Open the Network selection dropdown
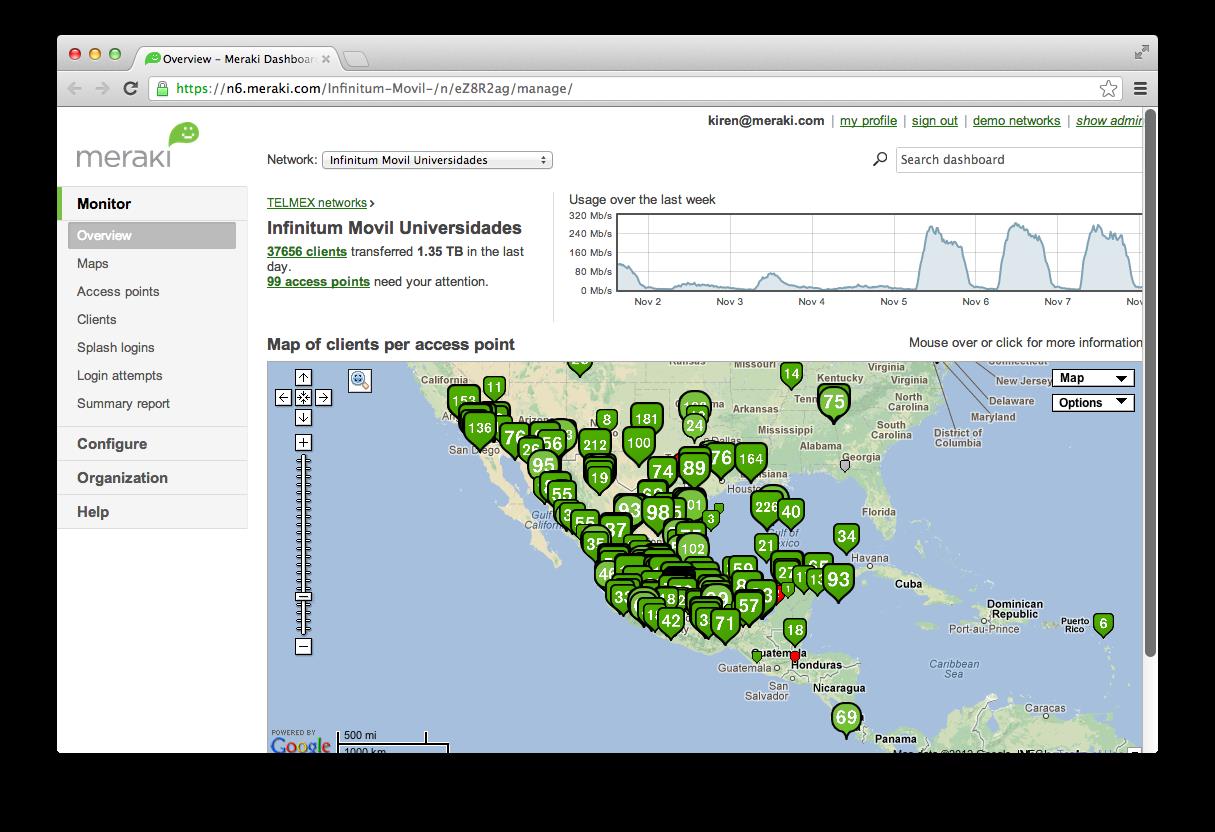The width and height of the screenshot is (1215, 832). 437,160
